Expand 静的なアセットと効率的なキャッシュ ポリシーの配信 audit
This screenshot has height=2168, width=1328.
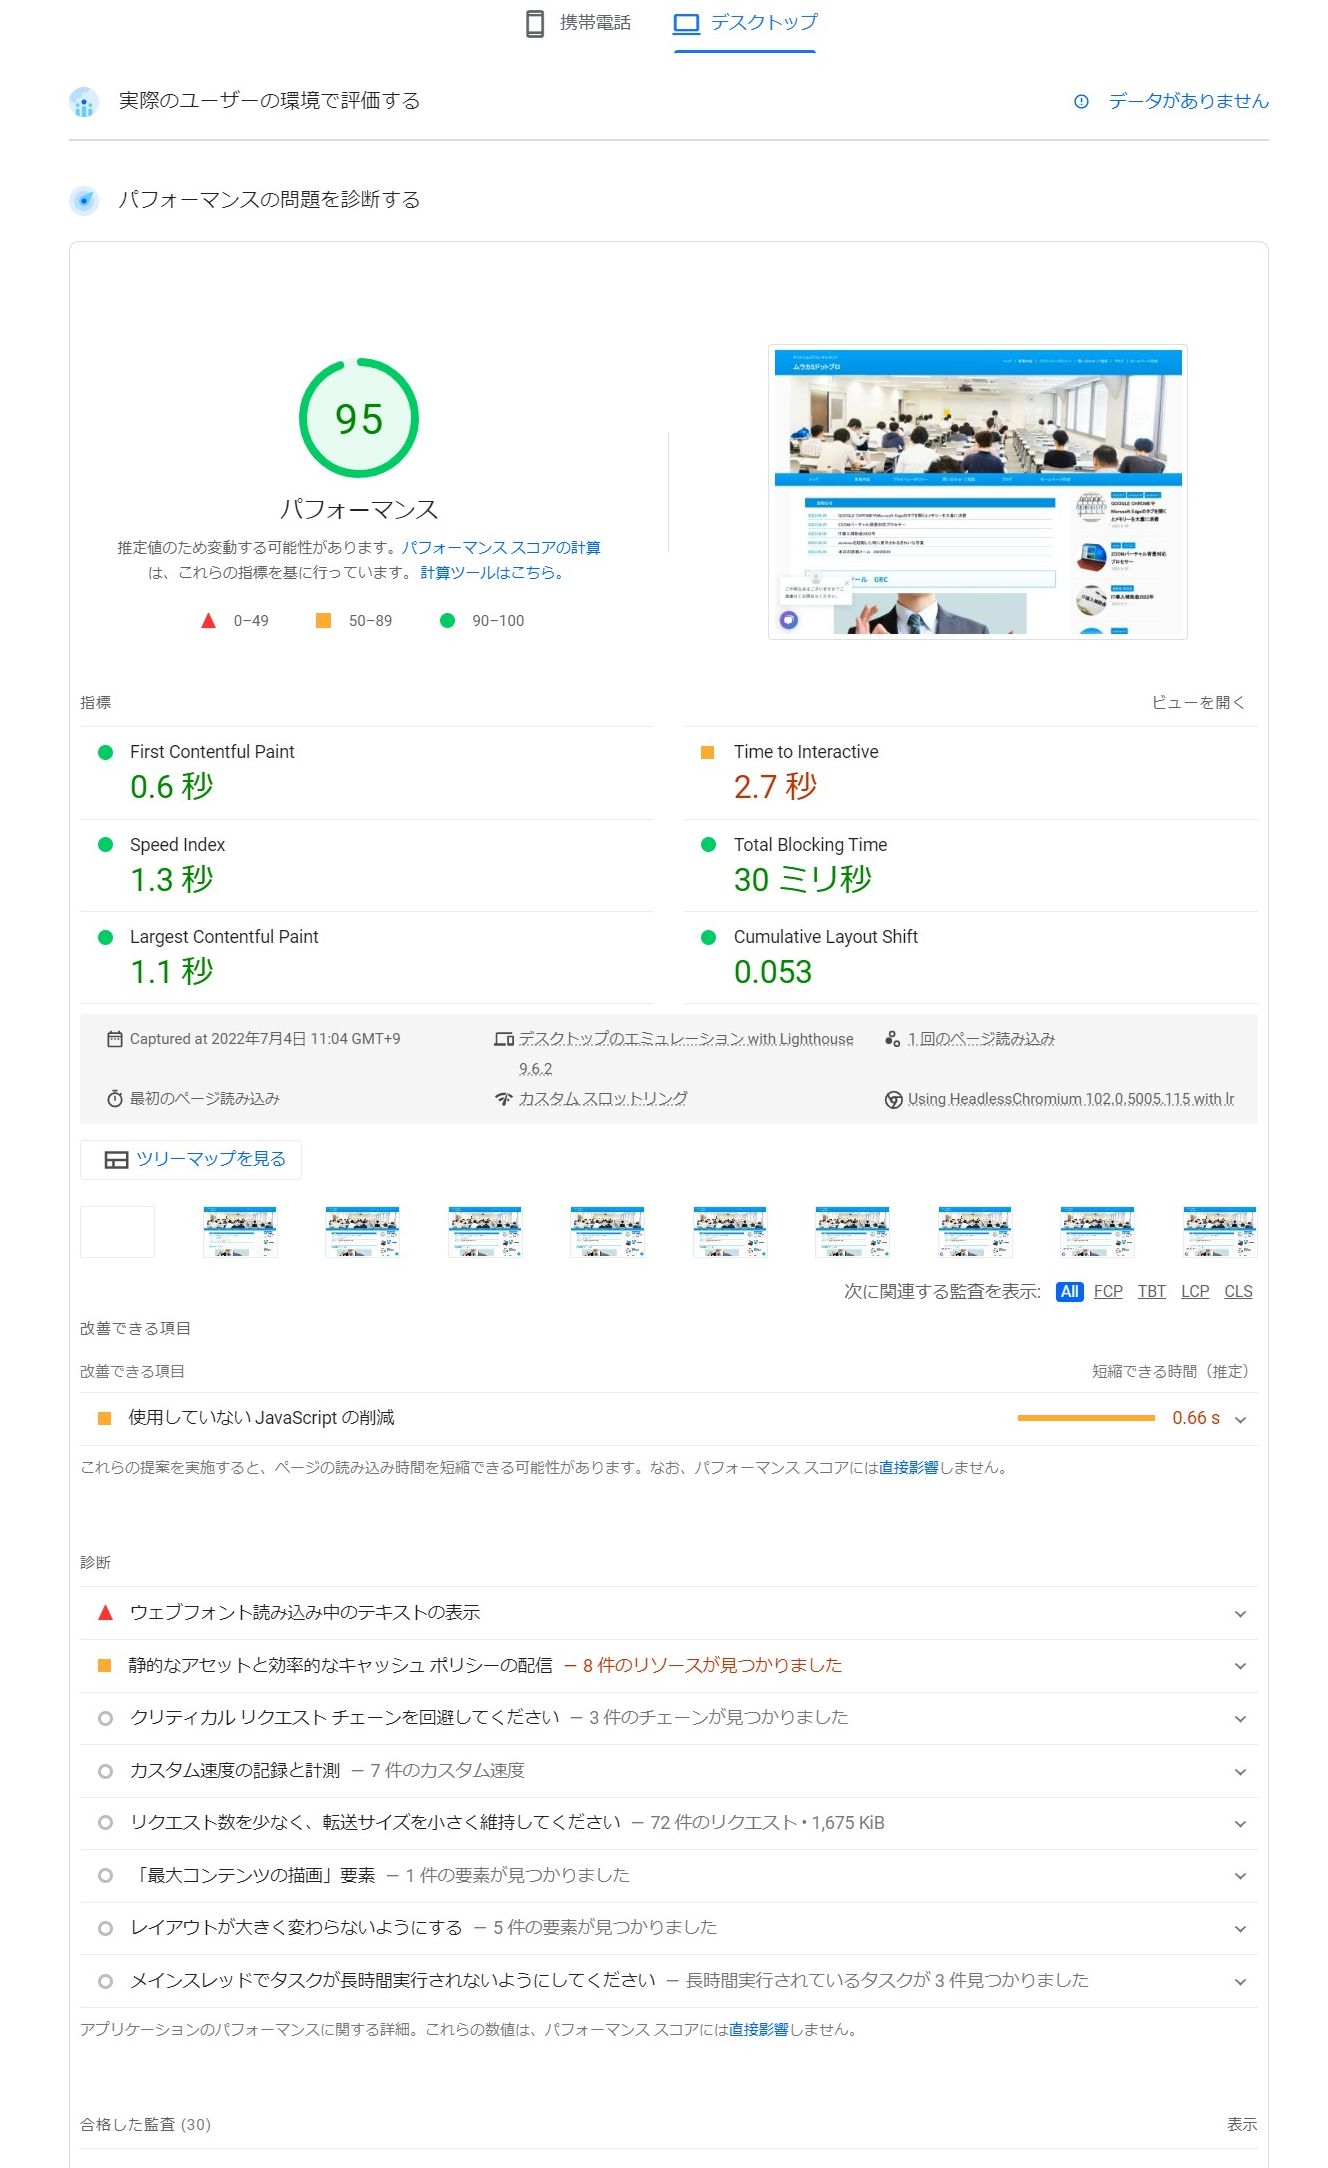pos(668,1666)
